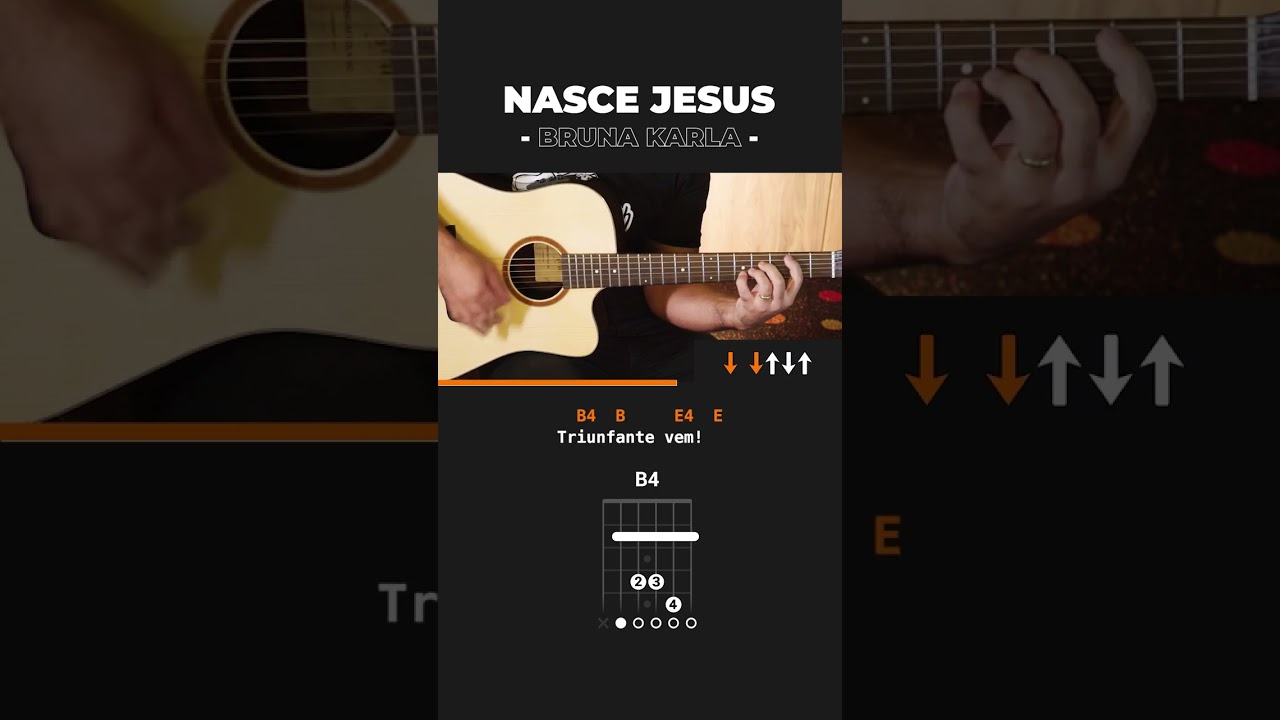Screen dimensions: 1280x720
Task: Click the orange video progress bar
Action: (557, 382)
